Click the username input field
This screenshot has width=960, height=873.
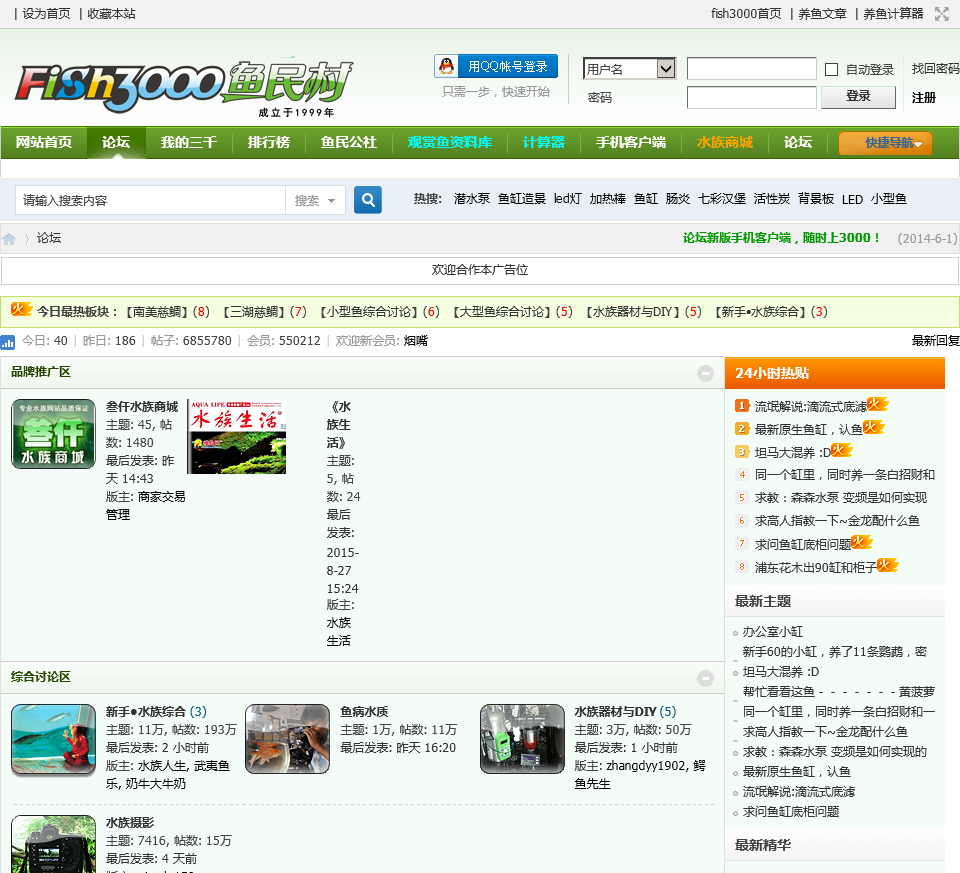point(752,69)
